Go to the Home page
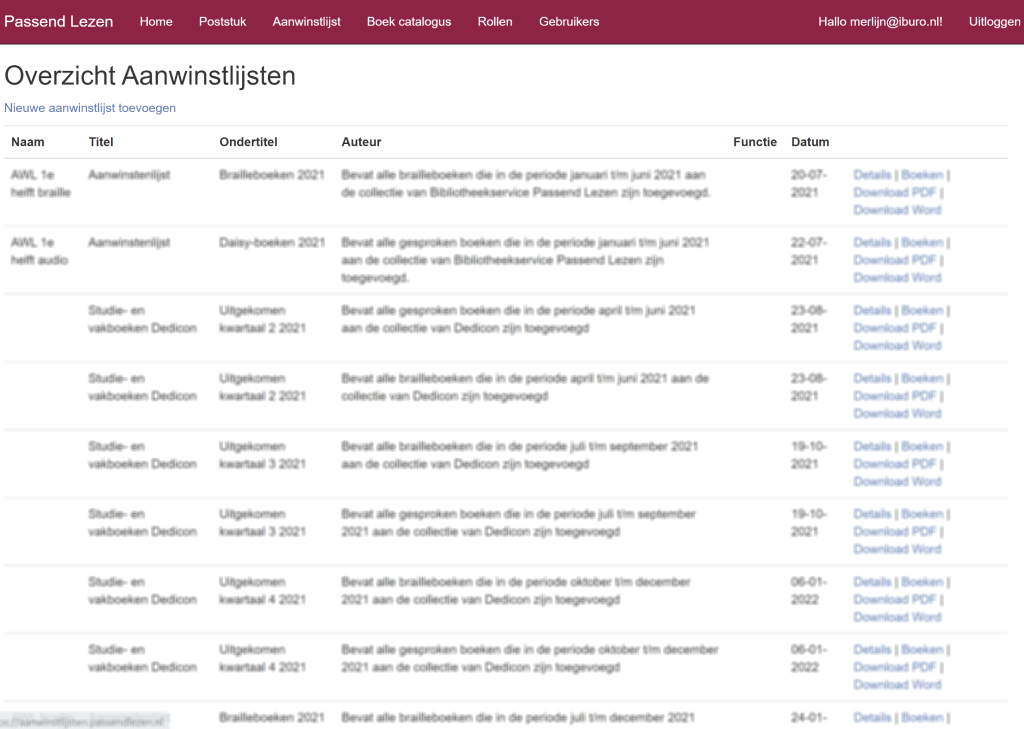The image size is (1024, 729). (x=156, y=21)
